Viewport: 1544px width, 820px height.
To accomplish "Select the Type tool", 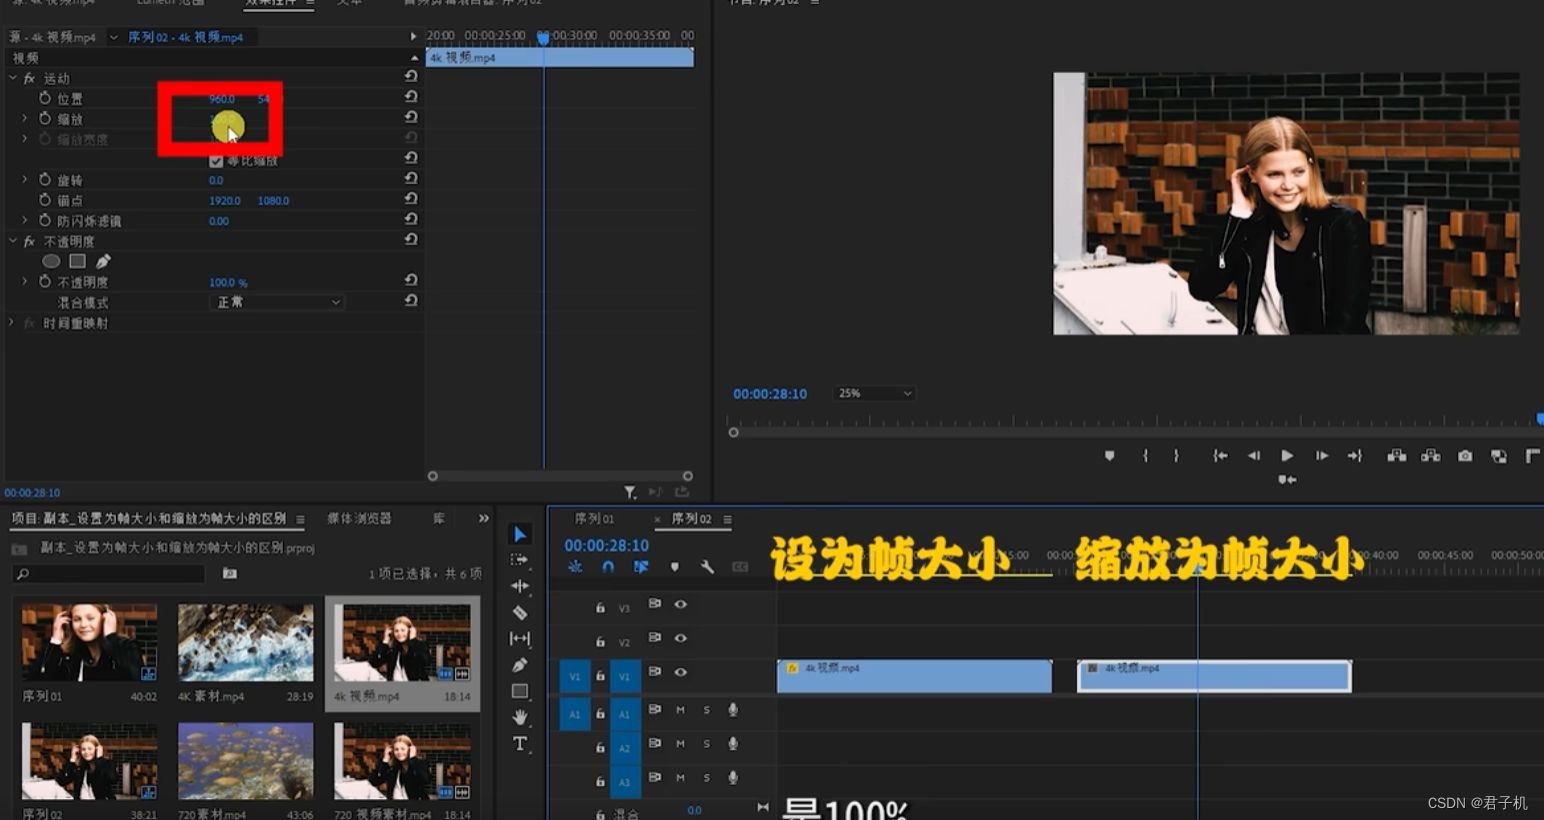I will click(520, 743).
